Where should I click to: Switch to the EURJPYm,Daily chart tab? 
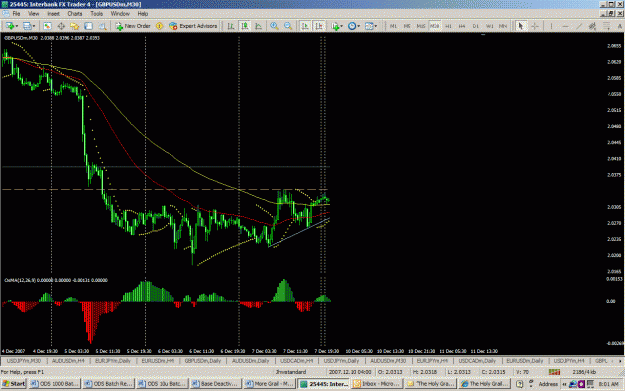click(x=113, y=361)
